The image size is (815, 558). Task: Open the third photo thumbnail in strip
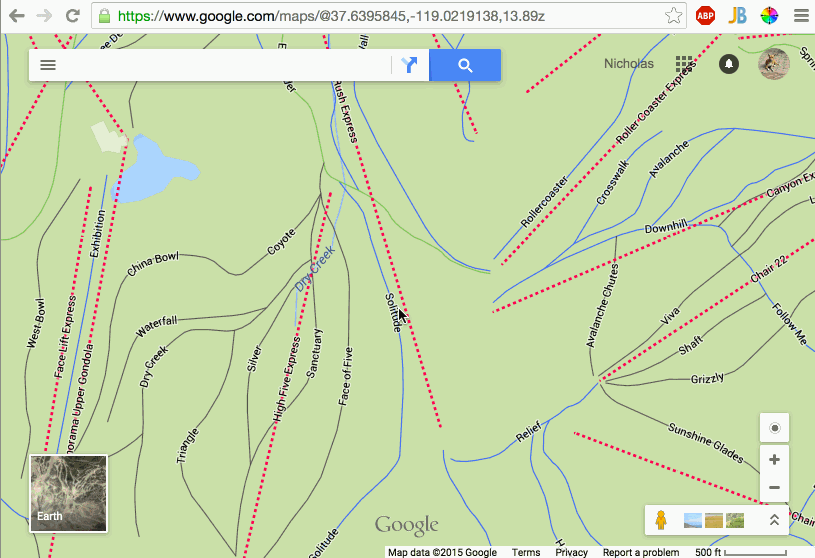(x=735, y=520)
